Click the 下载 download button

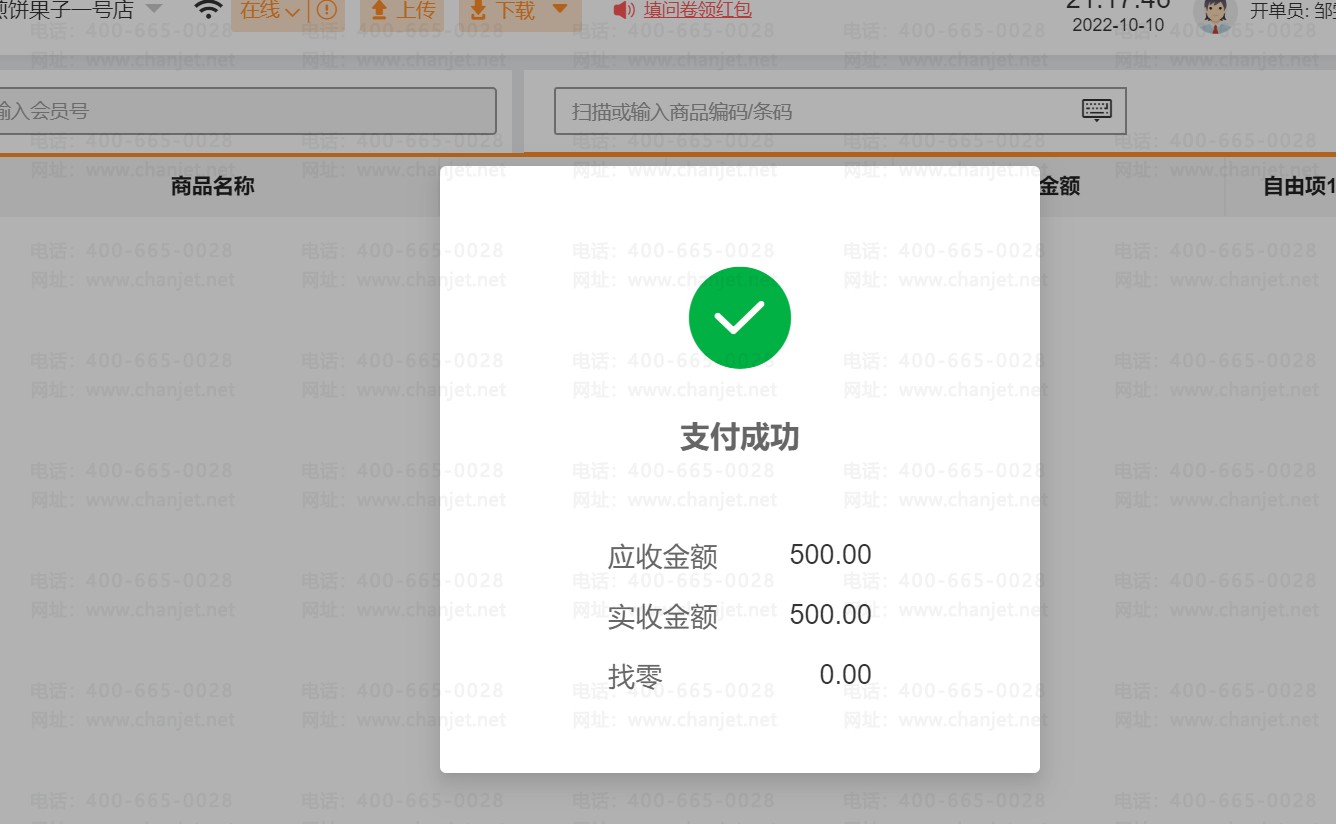click(502, 11)
